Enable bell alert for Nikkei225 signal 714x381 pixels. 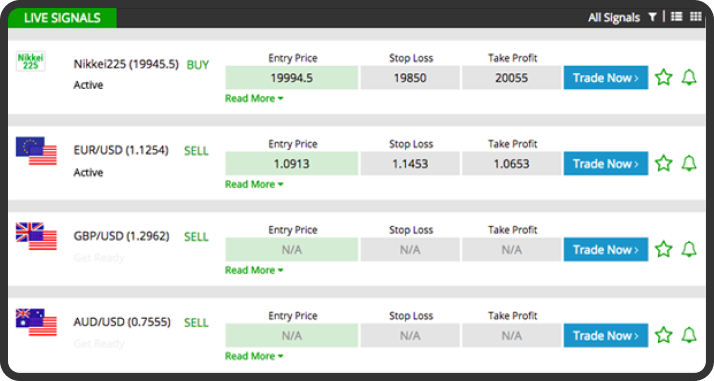click(x=689, y=77)
